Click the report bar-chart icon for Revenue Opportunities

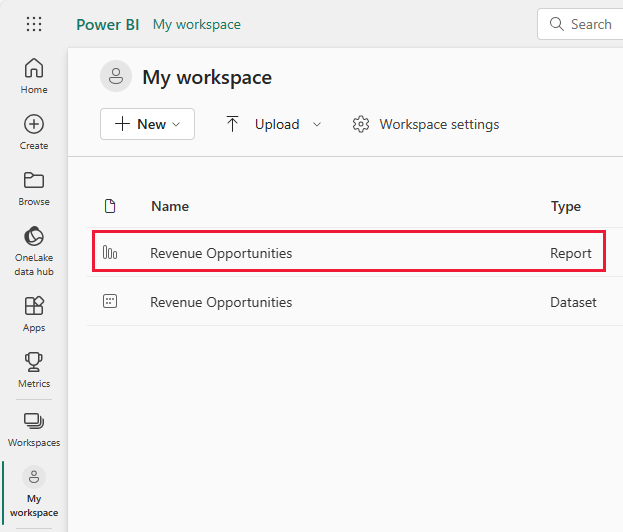(x=110, y=253)
